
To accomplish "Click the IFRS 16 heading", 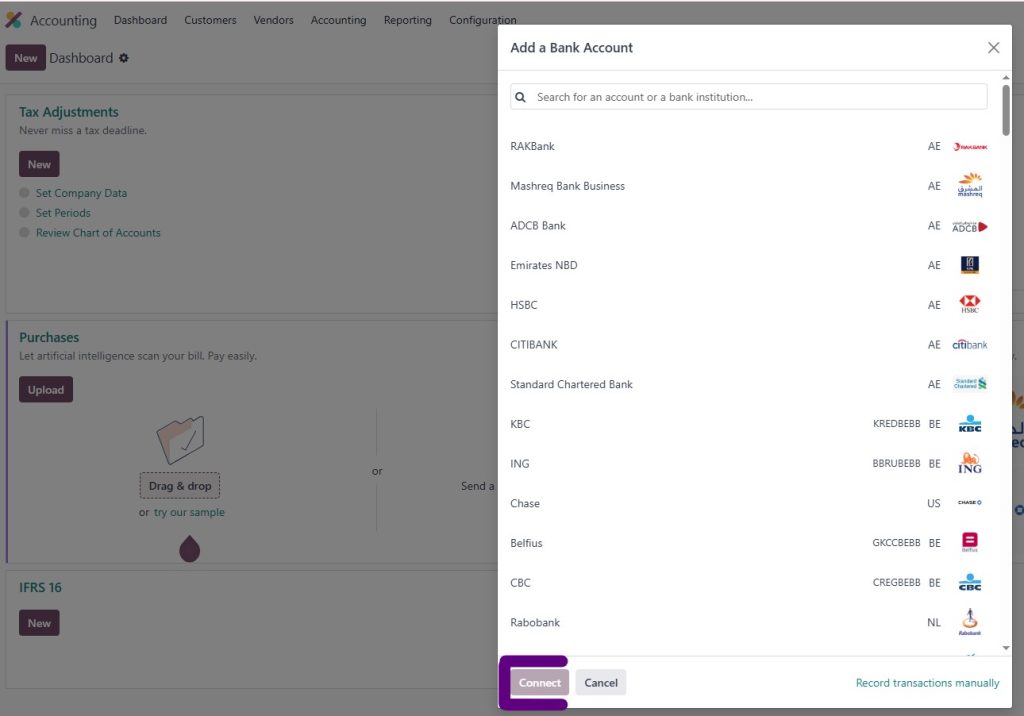I will [40, 587].
